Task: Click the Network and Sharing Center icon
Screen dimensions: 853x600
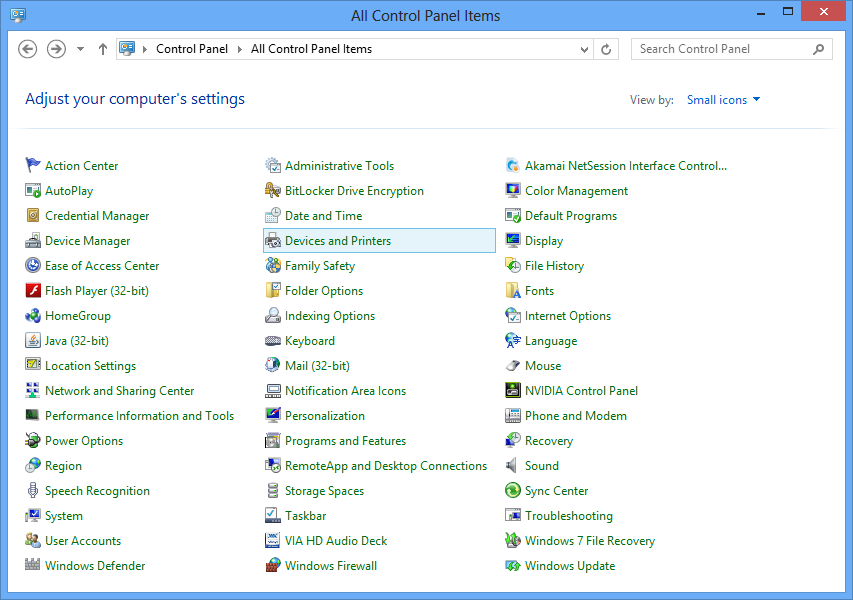Action: click(33, 391)
